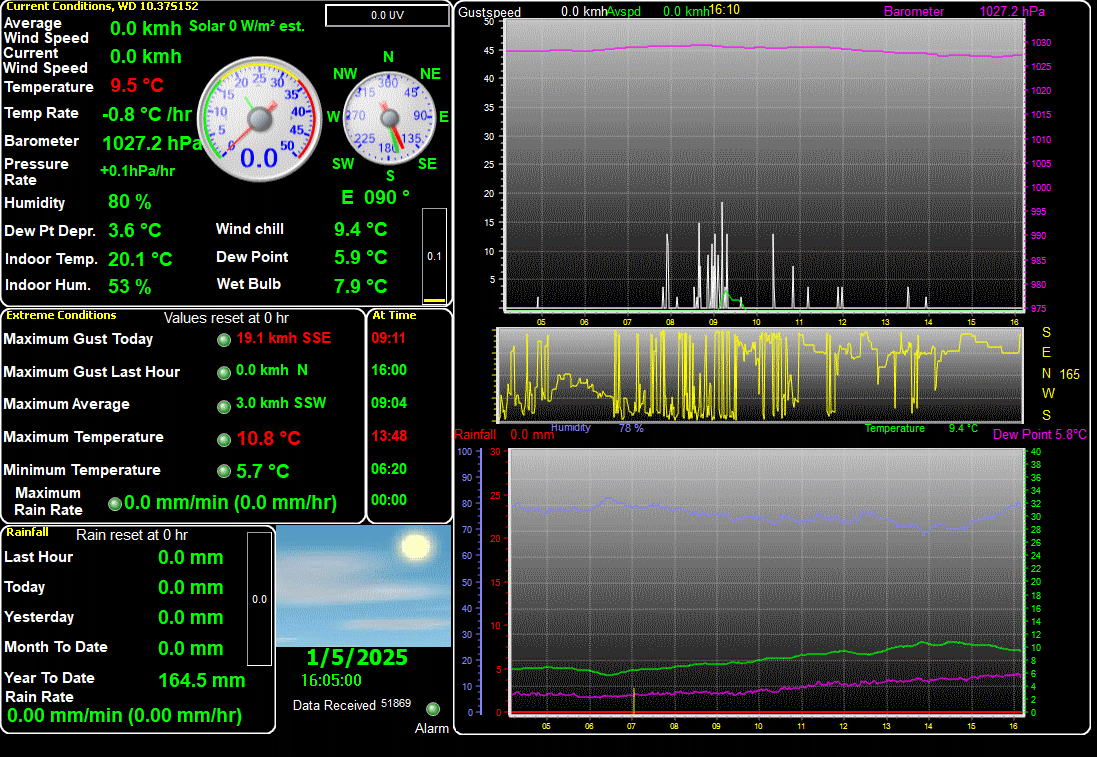Click the max temperature time 13:48
1097x757 pixels.
pos(389,436)
